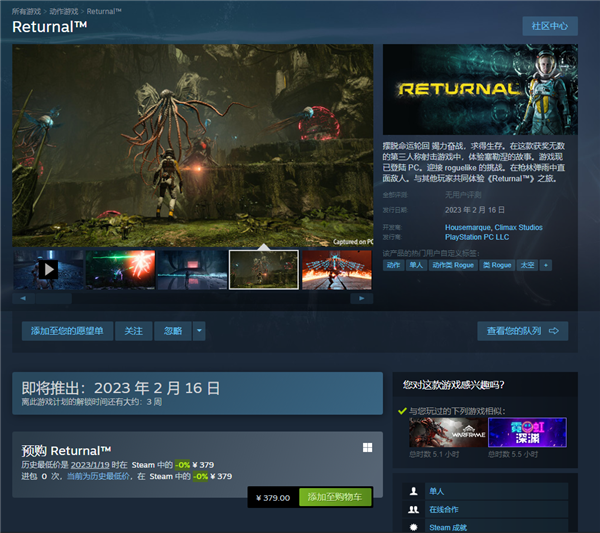
Task: Select the 类 Rogue tag
Action: [x=497, y=265]
